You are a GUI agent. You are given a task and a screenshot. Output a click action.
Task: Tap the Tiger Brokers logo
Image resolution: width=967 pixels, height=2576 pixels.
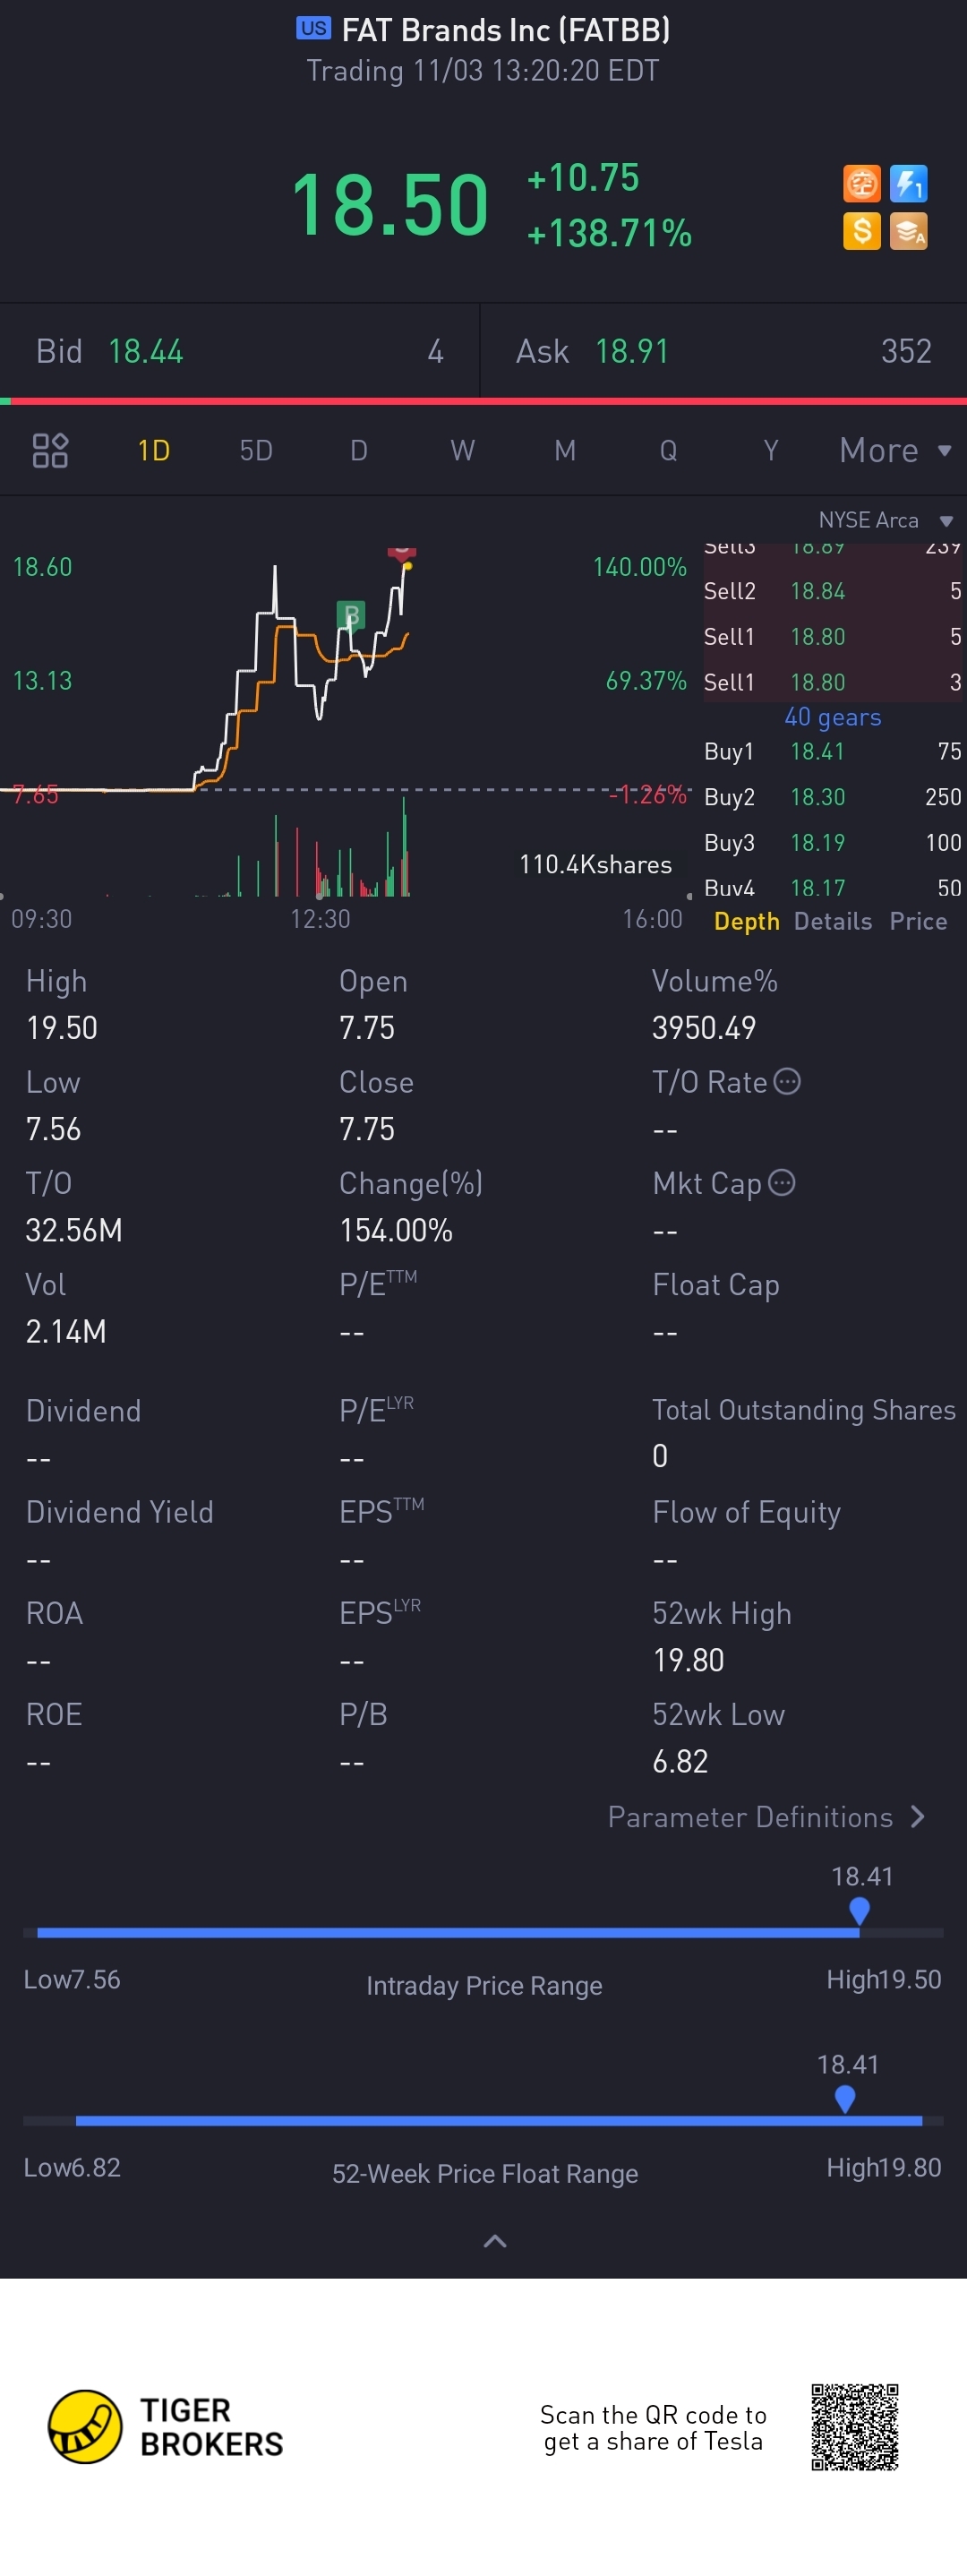pos(166,2427)
